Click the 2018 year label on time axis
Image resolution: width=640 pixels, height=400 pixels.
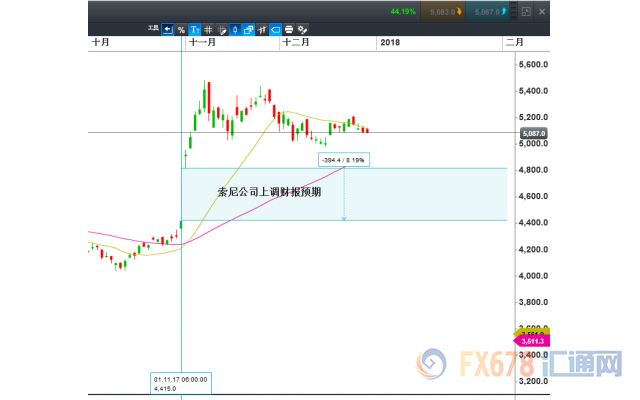(x=390, y=42)
